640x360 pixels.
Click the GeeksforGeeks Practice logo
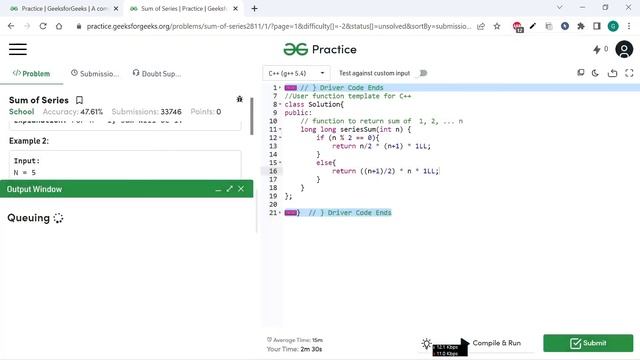click(x=320, y=49)
